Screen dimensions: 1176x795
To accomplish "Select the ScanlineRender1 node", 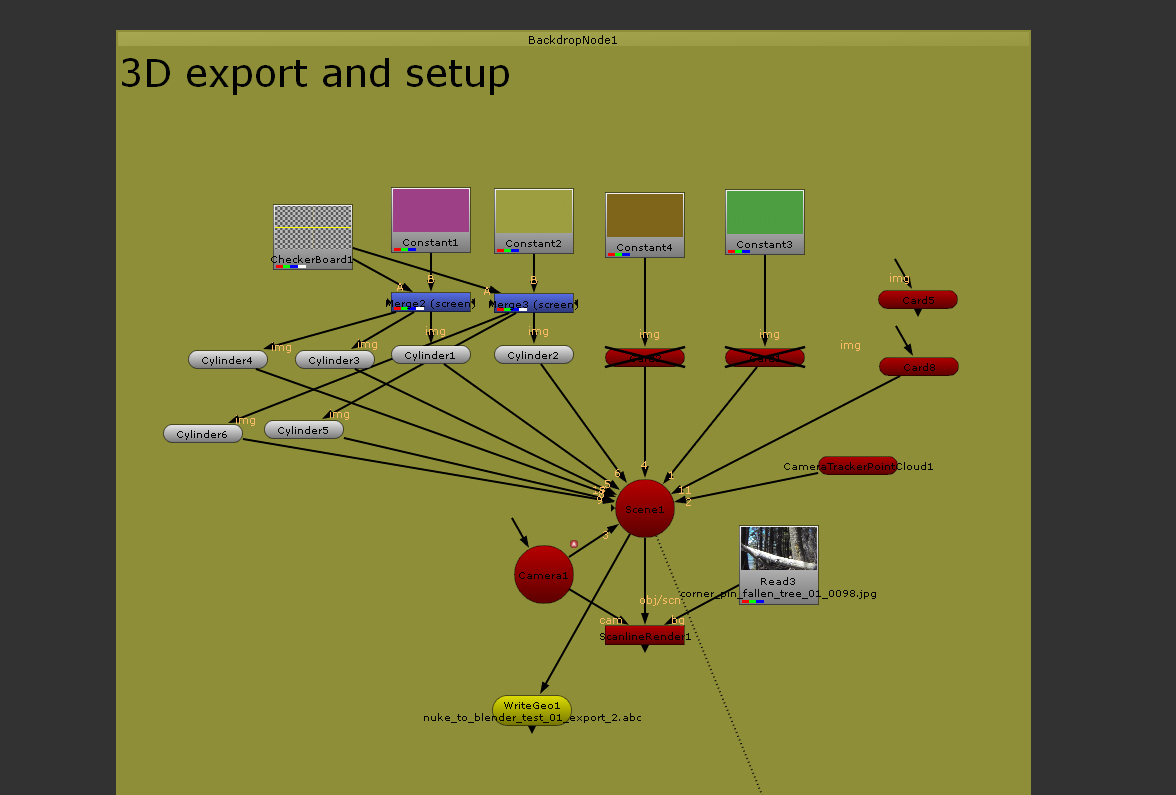I will point(644,634).
